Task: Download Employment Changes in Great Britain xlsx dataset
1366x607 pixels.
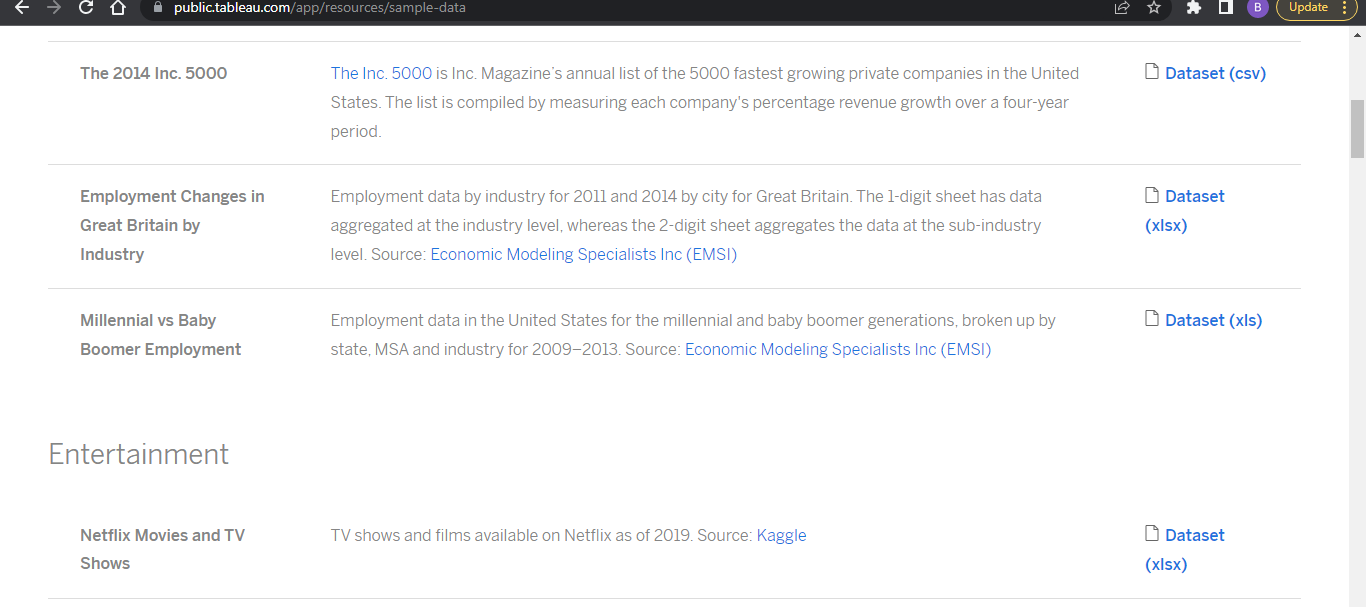Action: [x=1194, y=197]
